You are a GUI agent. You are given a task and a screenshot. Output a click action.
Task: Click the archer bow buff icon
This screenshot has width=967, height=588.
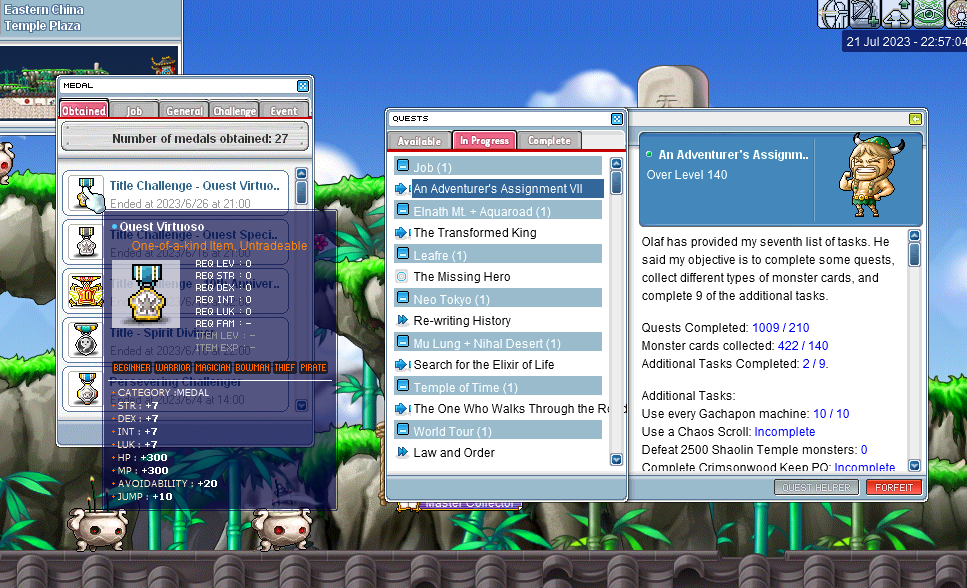834,14
